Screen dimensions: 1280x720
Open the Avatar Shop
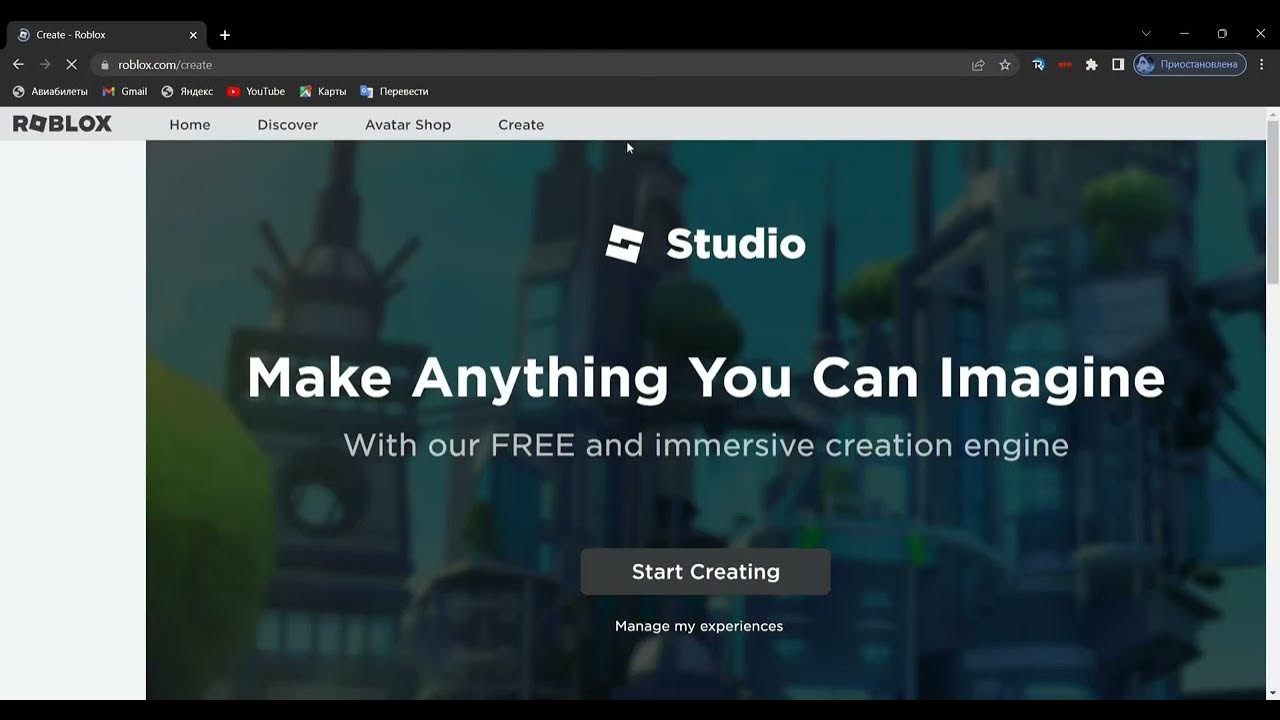tap(408, 125)
